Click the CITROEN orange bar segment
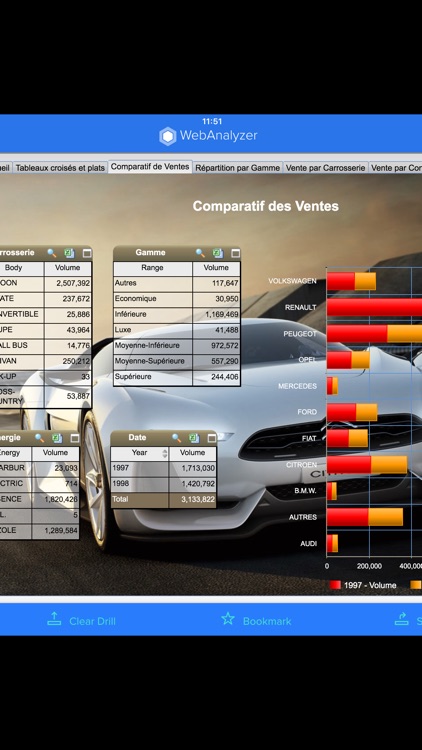The height and width of the screenshot is (750, 422). [x=389, y=464]
